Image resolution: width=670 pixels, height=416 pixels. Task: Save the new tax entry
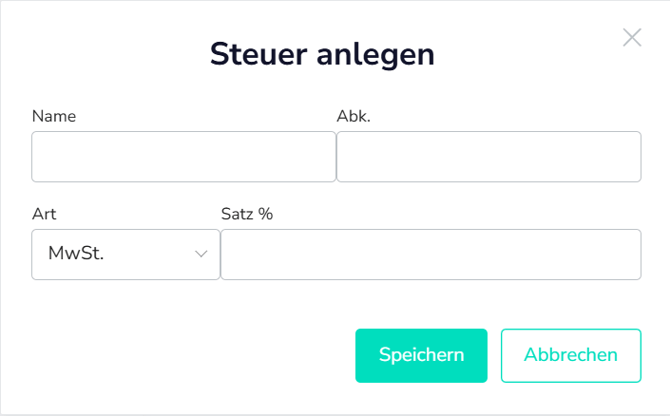421,355
